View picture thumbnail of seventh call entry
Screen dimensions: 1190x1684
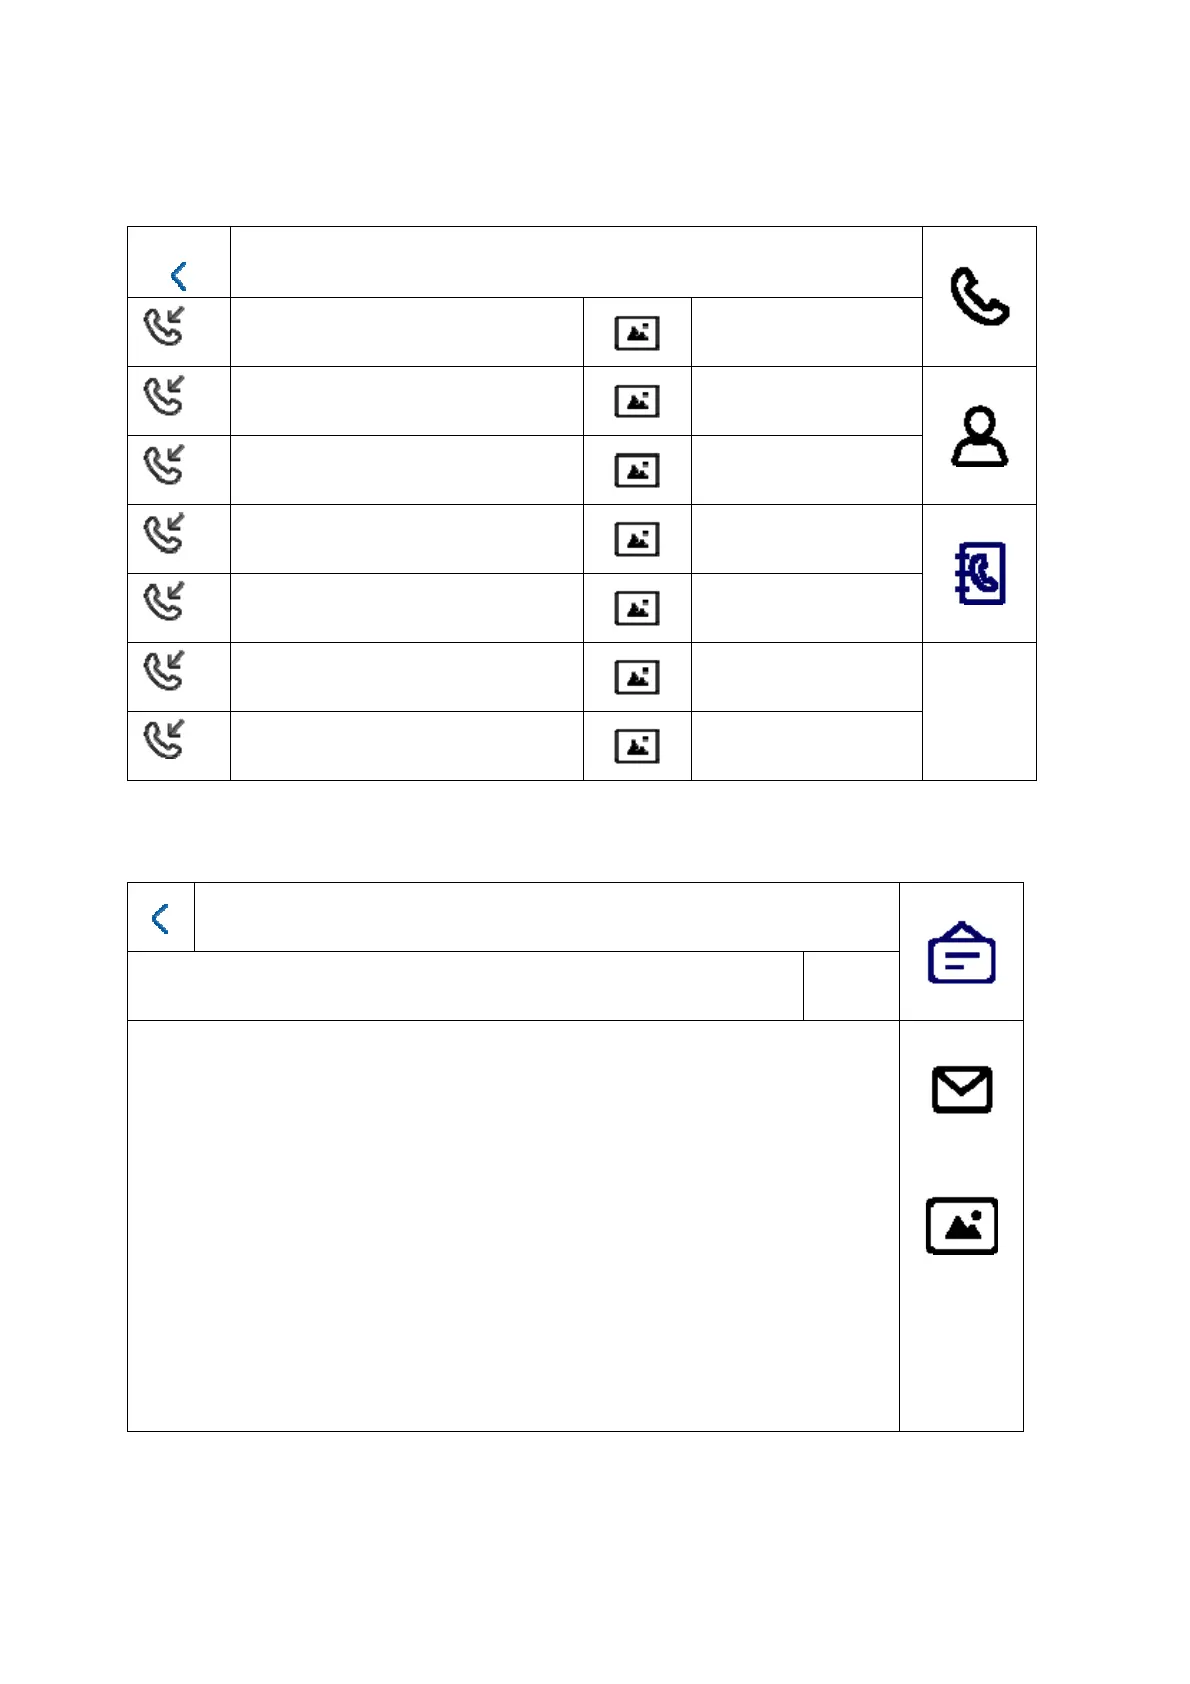(637, 746)
